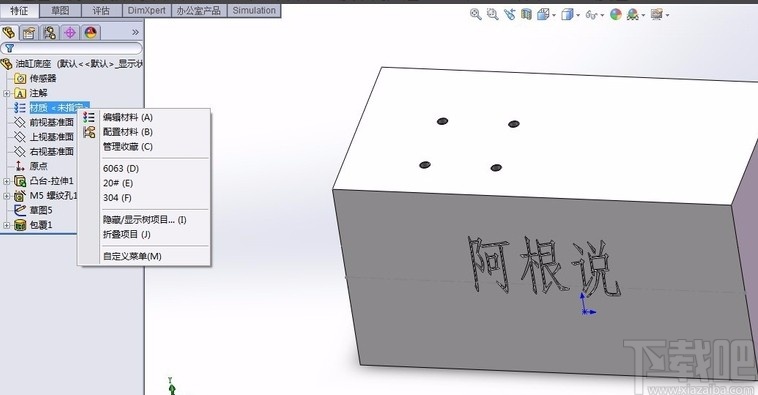Open the Simulation tab
This screenshot has width=758, height=395.
click(x=254, y=10)
